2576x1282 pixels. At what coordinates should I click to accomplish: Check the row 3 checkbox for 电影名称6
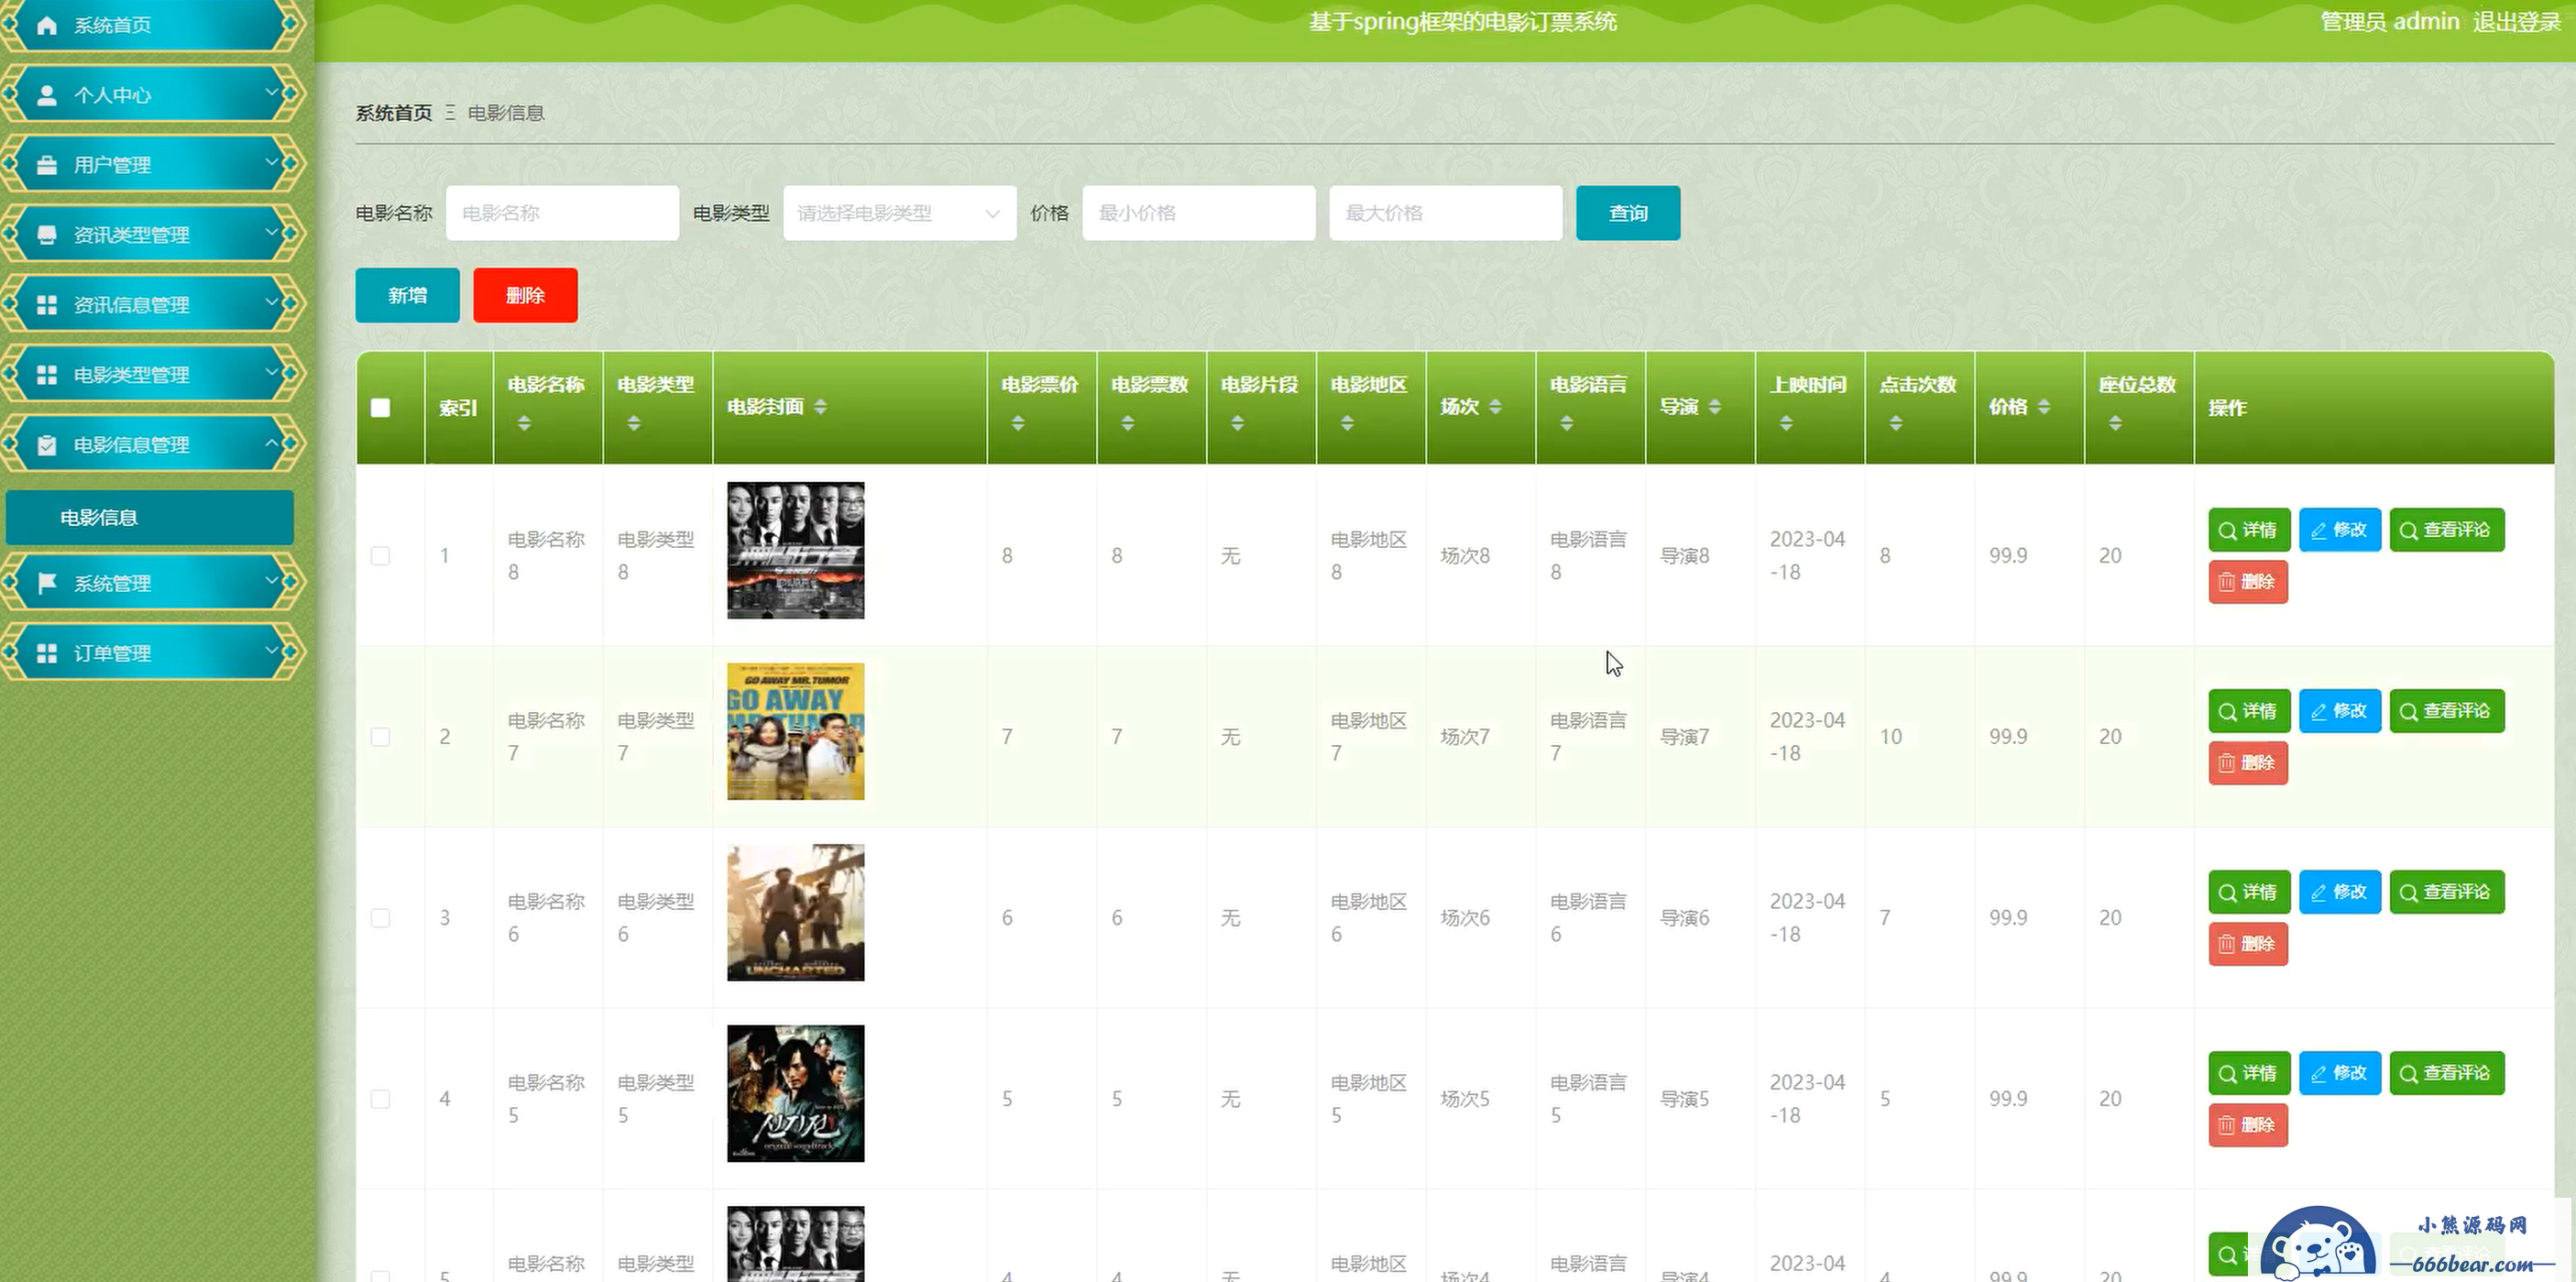[x=380, y=918]
